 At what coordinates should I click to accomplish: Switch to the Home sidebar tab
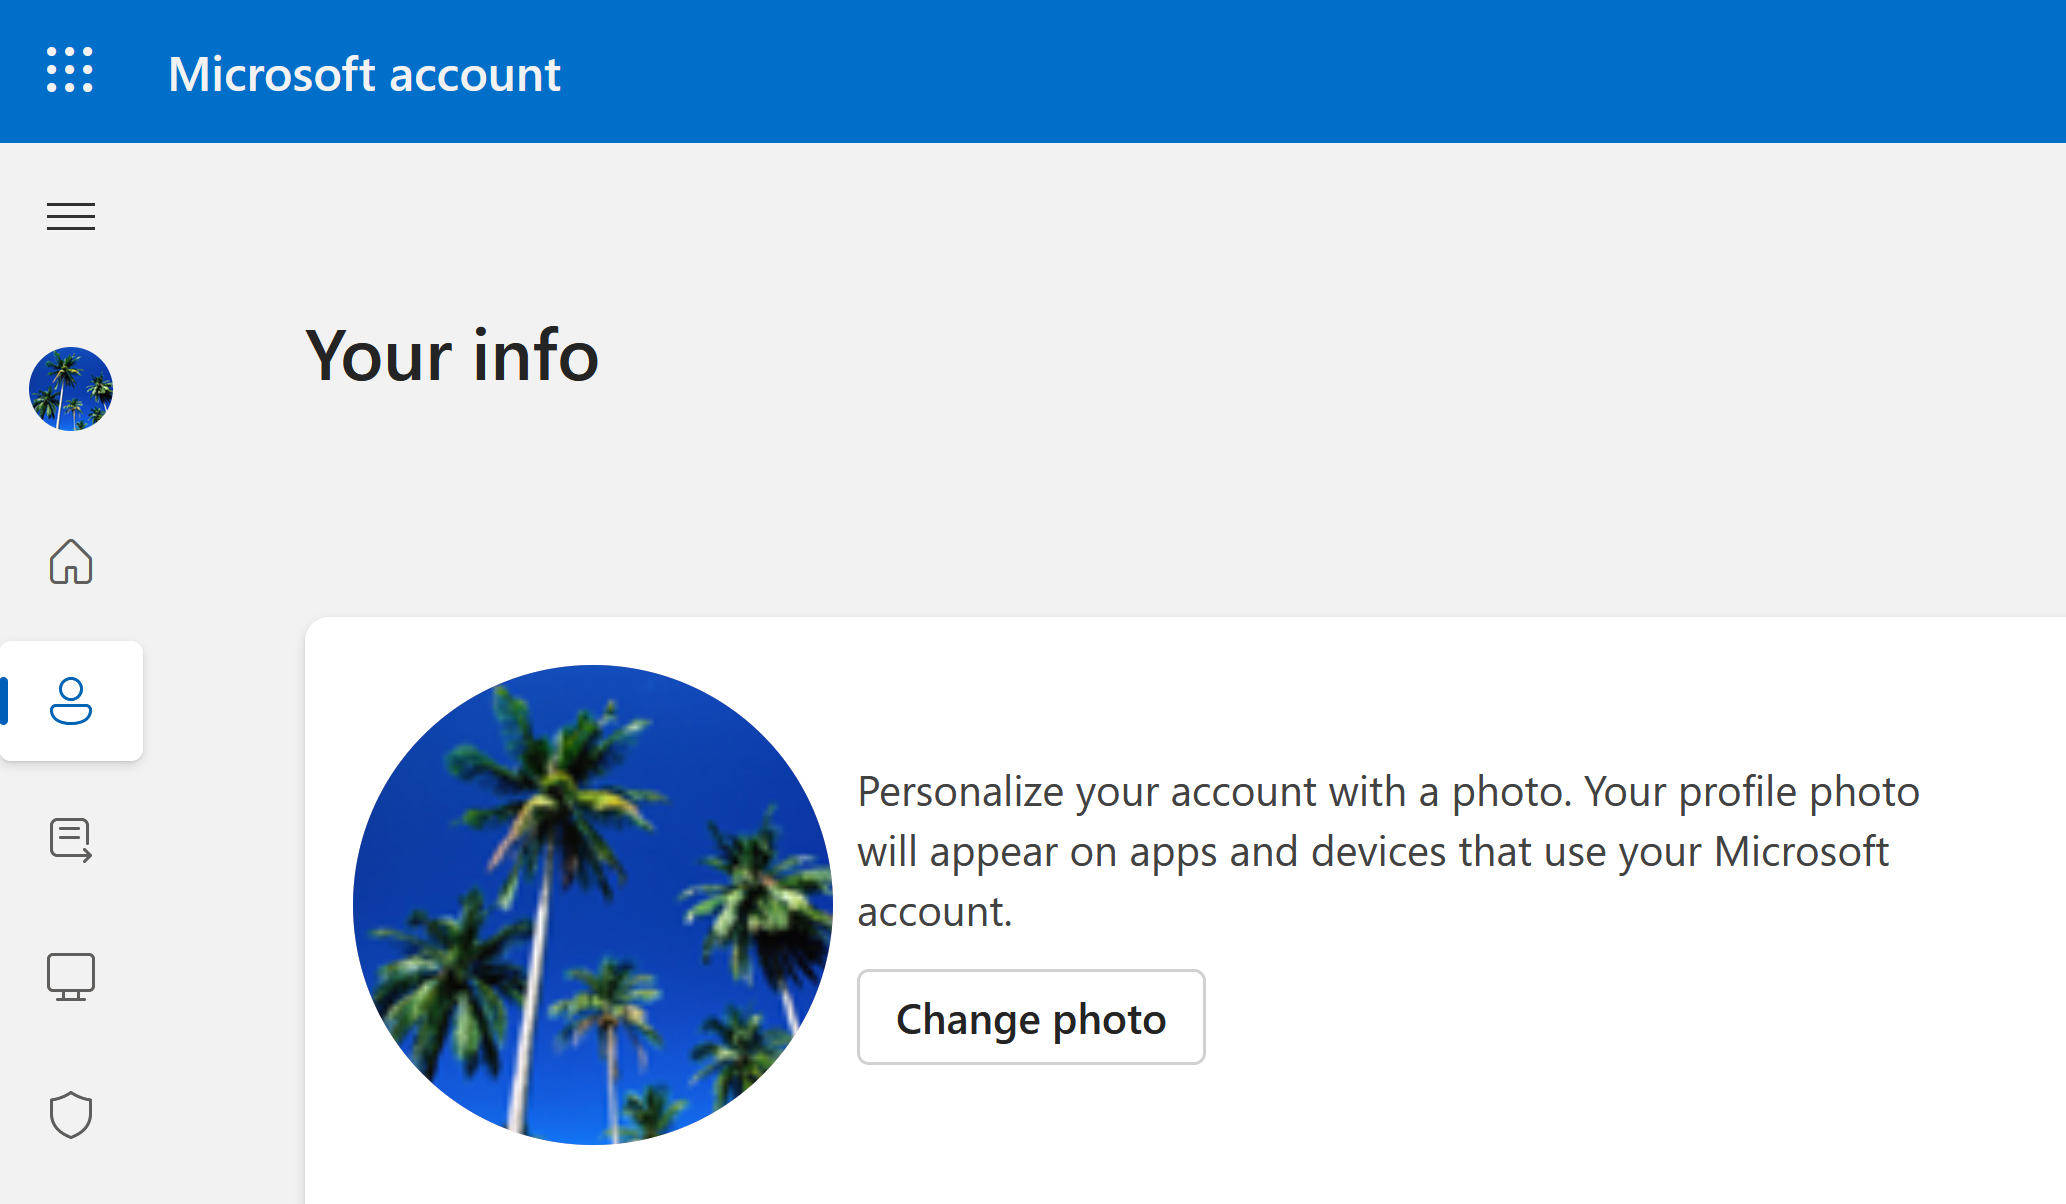[x=71, y=561]
